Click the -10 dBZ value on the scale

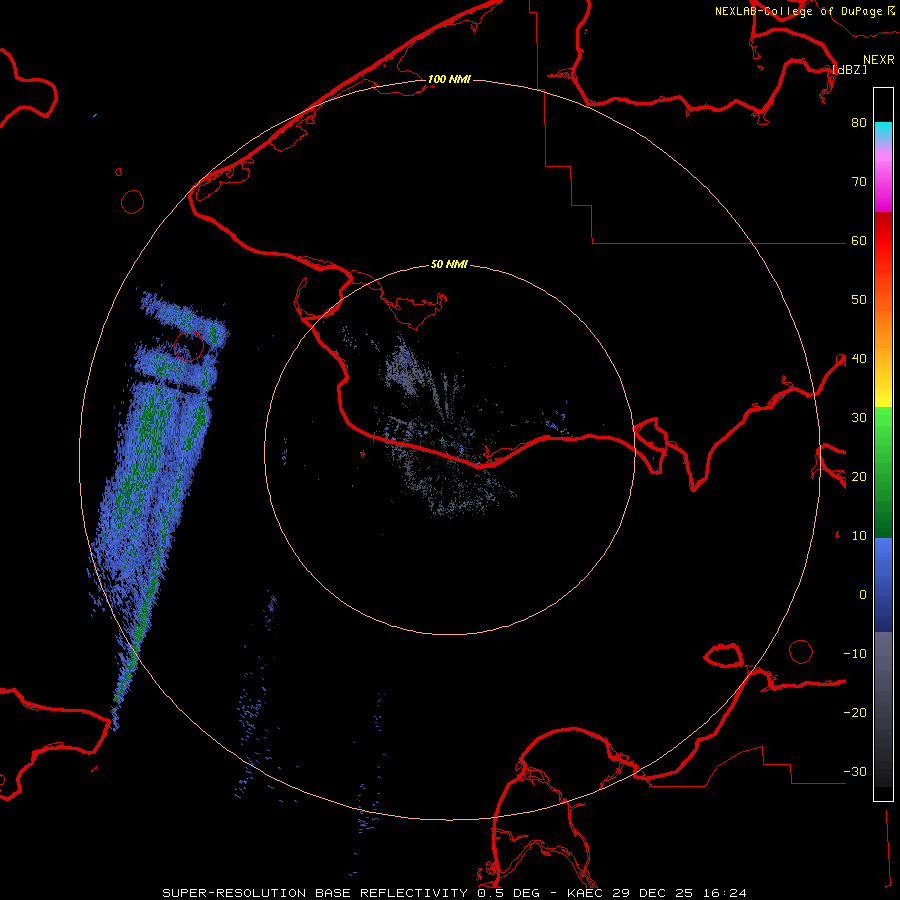tap(855, 654)
